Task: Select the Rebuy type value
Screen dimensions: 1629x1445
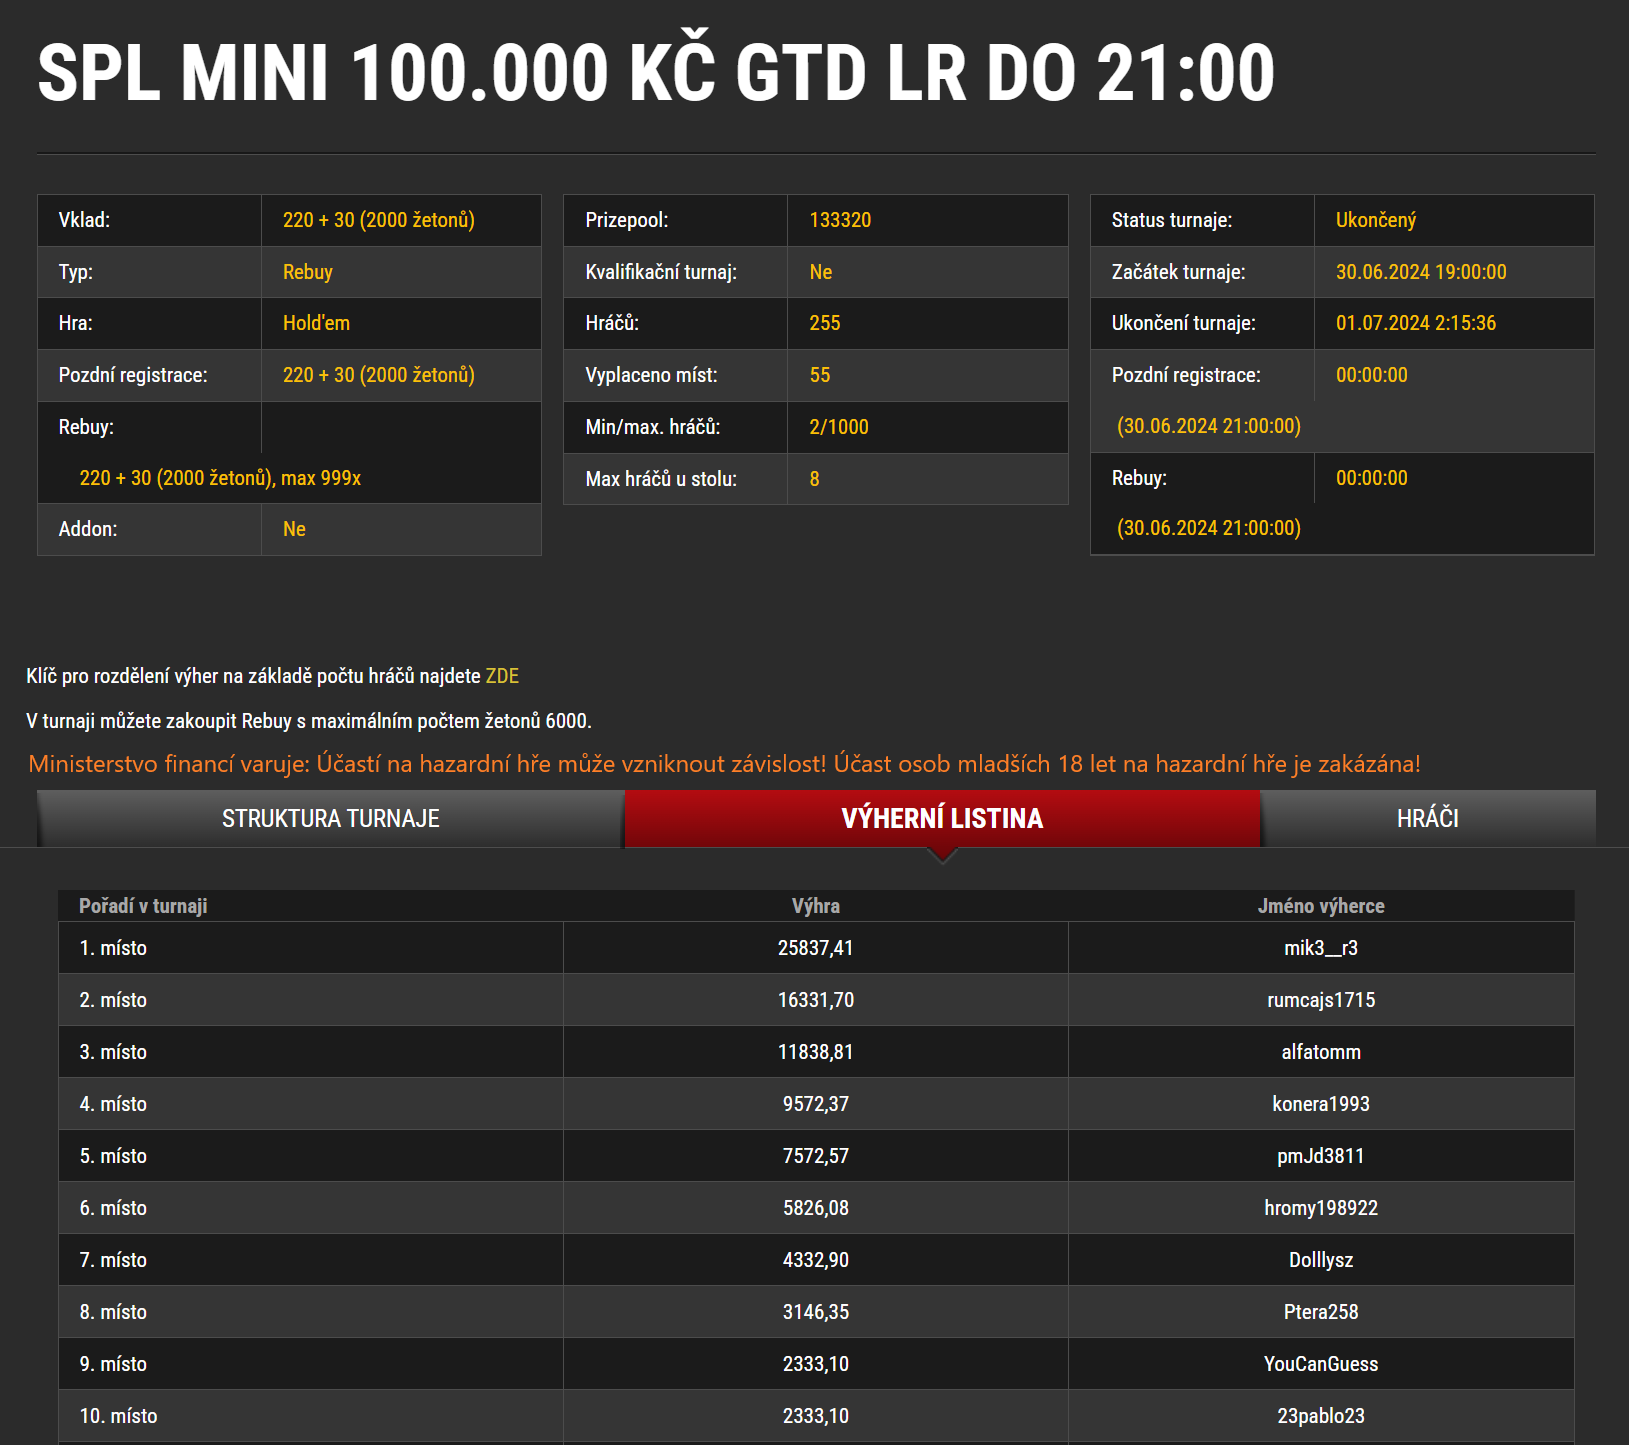Action: [307, 272]
